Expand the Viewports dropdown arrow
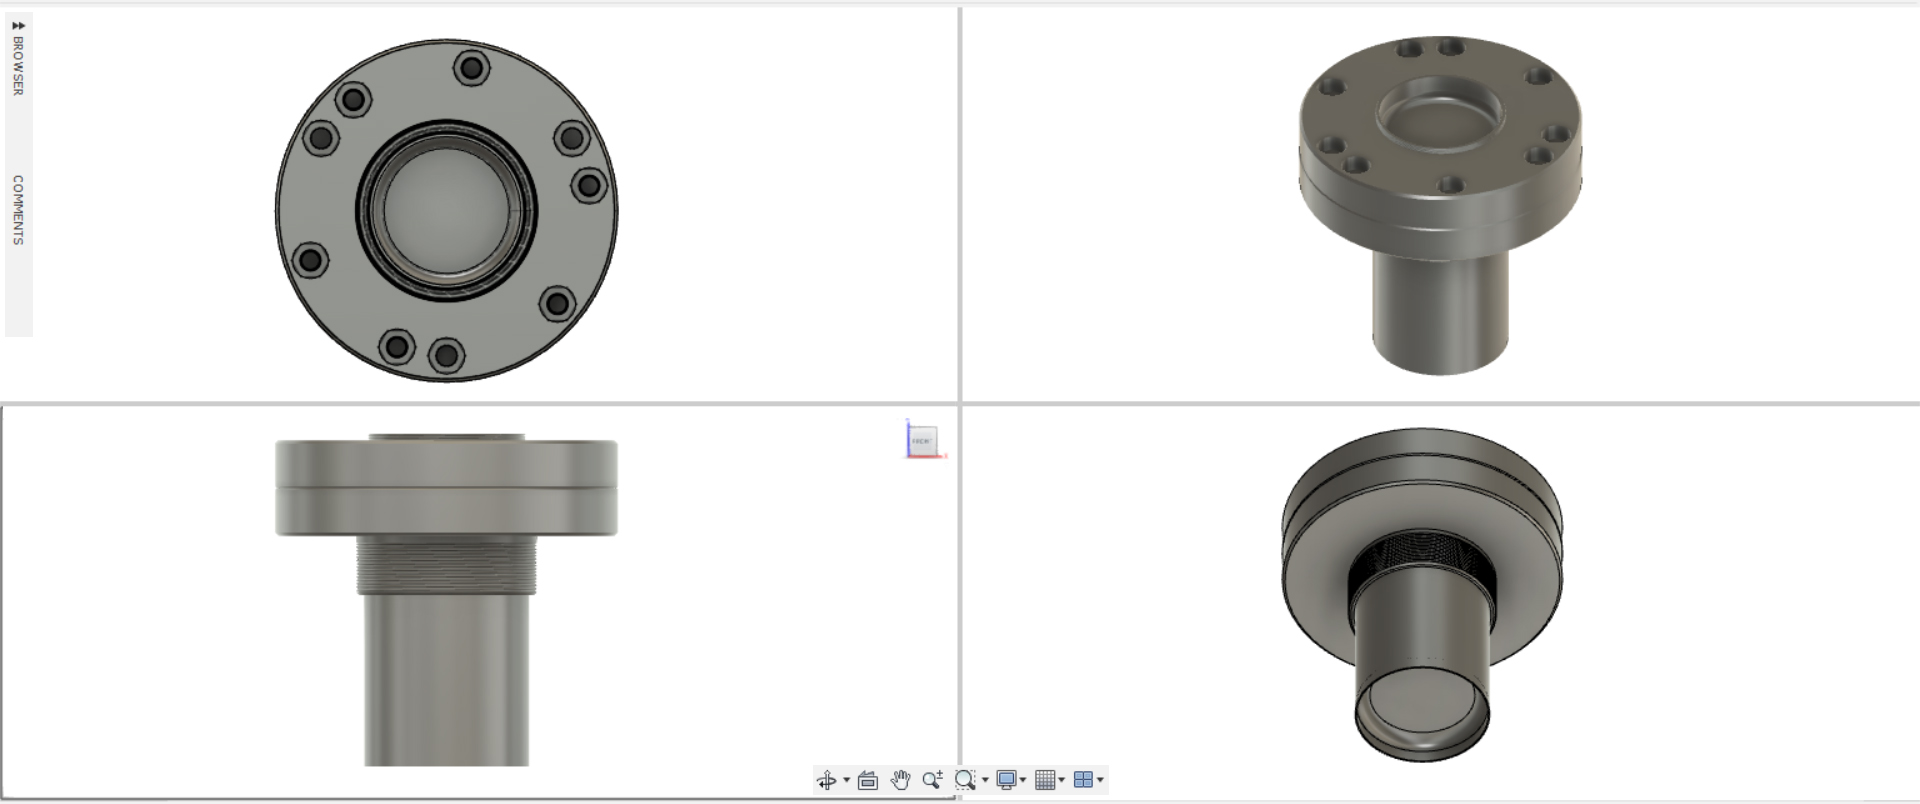This screenshot has height=804, width=1920. [x=1100, y=780]
